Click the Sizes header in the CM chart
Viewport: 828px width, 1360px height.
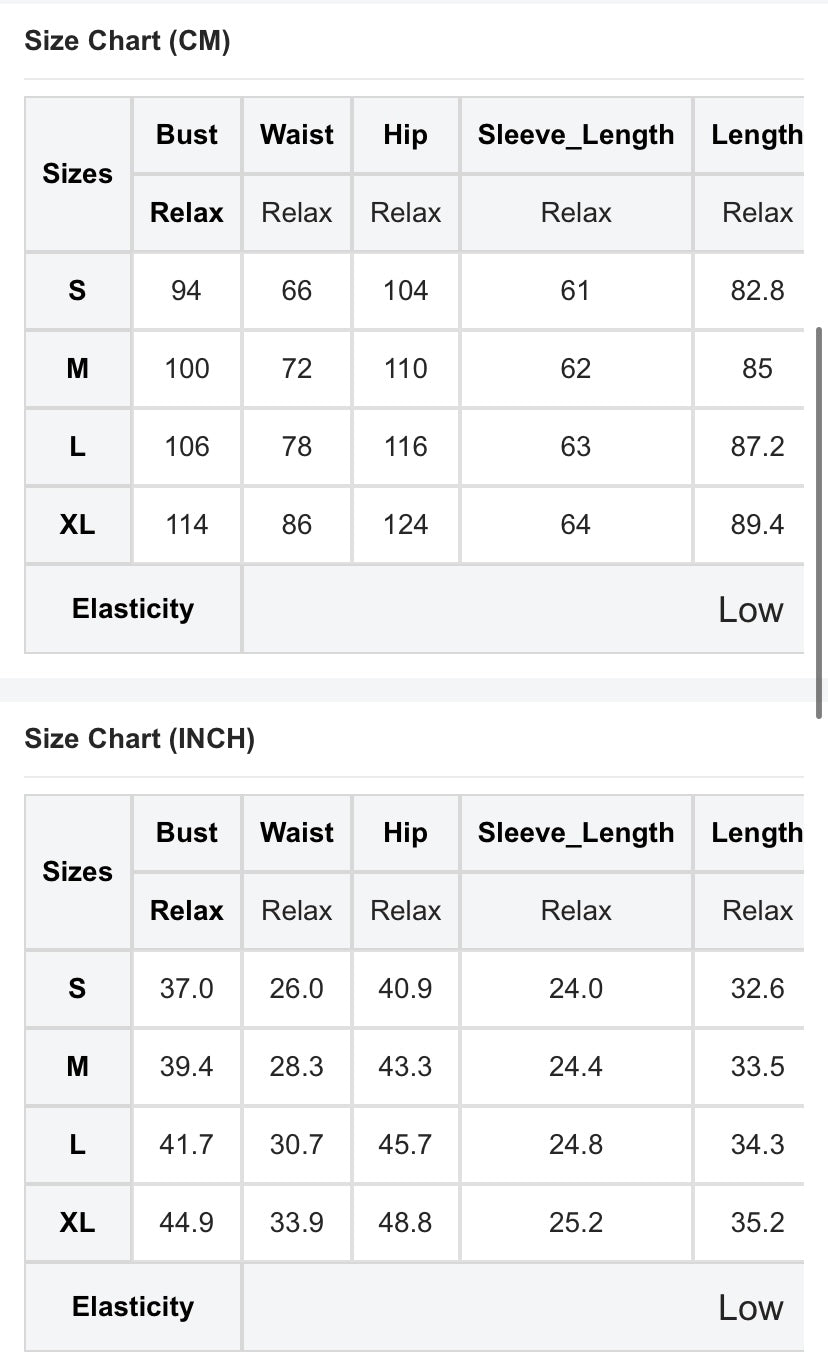(x=78, y=174)
